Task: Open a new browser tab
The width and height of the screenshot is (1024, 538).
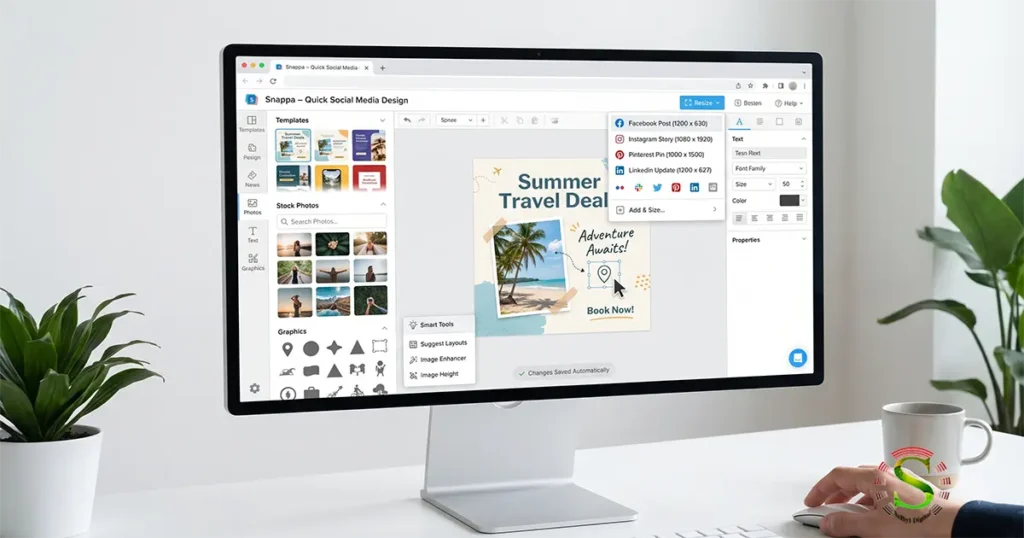Action: pyautogui.click(x=383, y=68)
